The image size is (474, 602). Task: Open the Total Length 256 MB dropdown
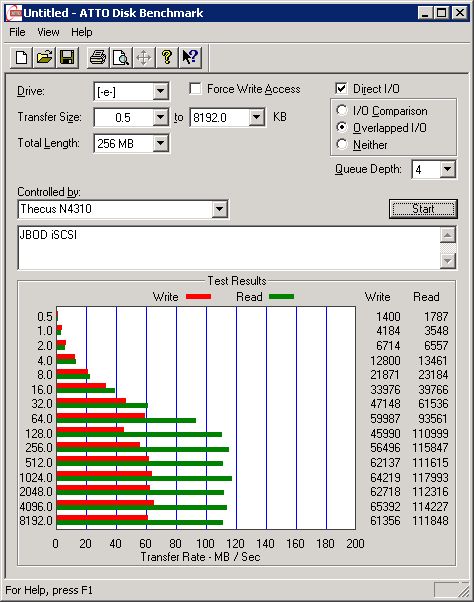pos(160,144)
